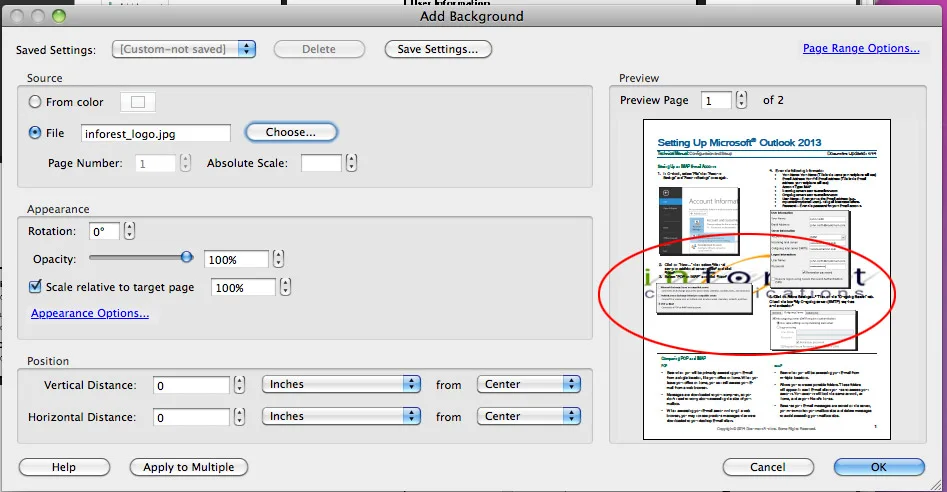Click the disabled Delete button

click(x=319, y=49)
